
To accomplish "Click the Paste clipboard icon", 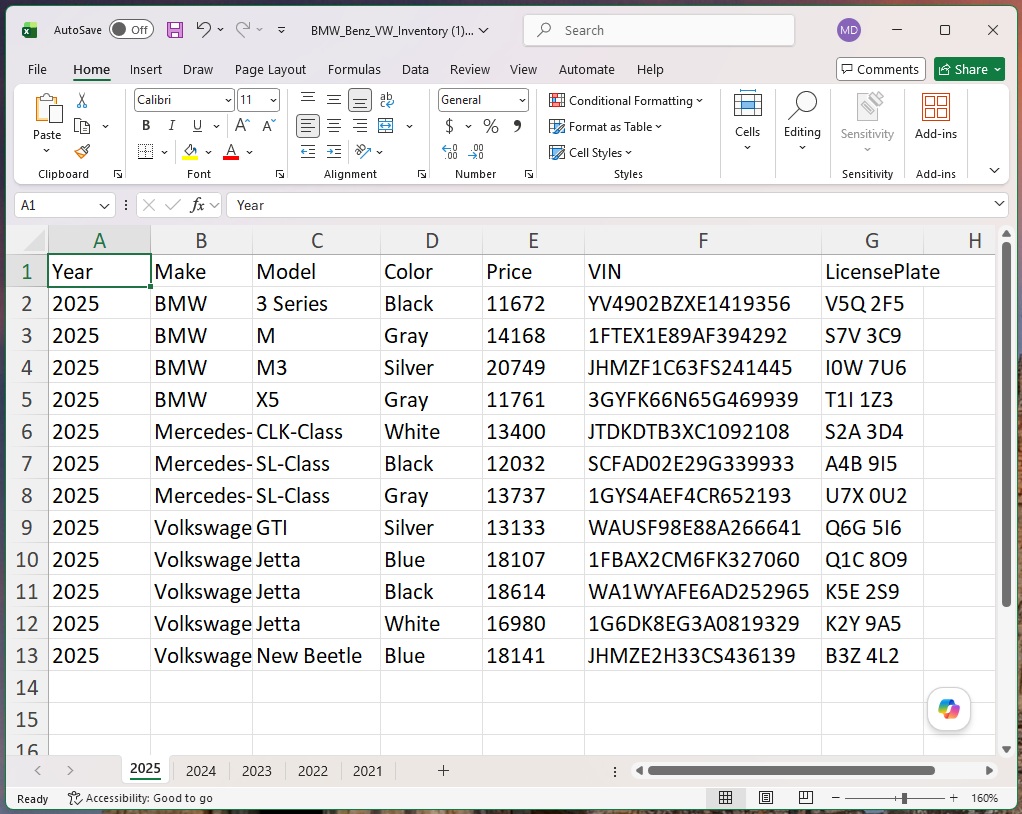I will 48,108.
